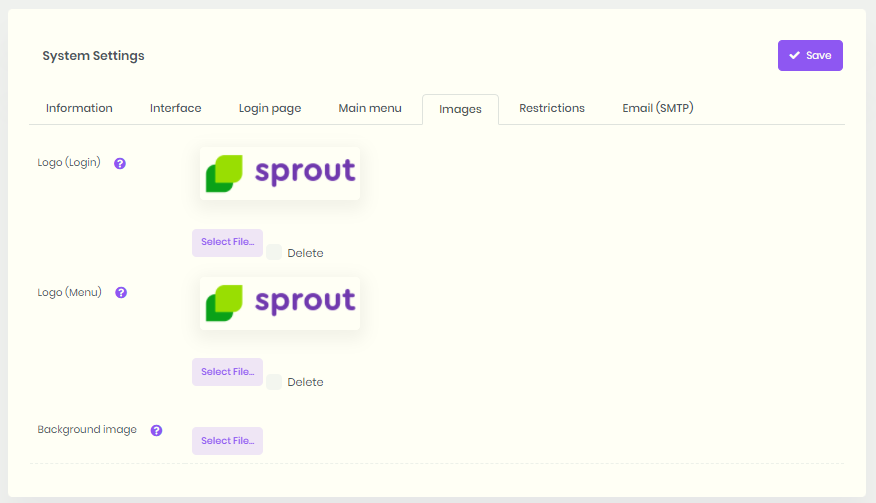876x503 pixels.
Task: Click the help icon beside Background image
Action: 156,430
